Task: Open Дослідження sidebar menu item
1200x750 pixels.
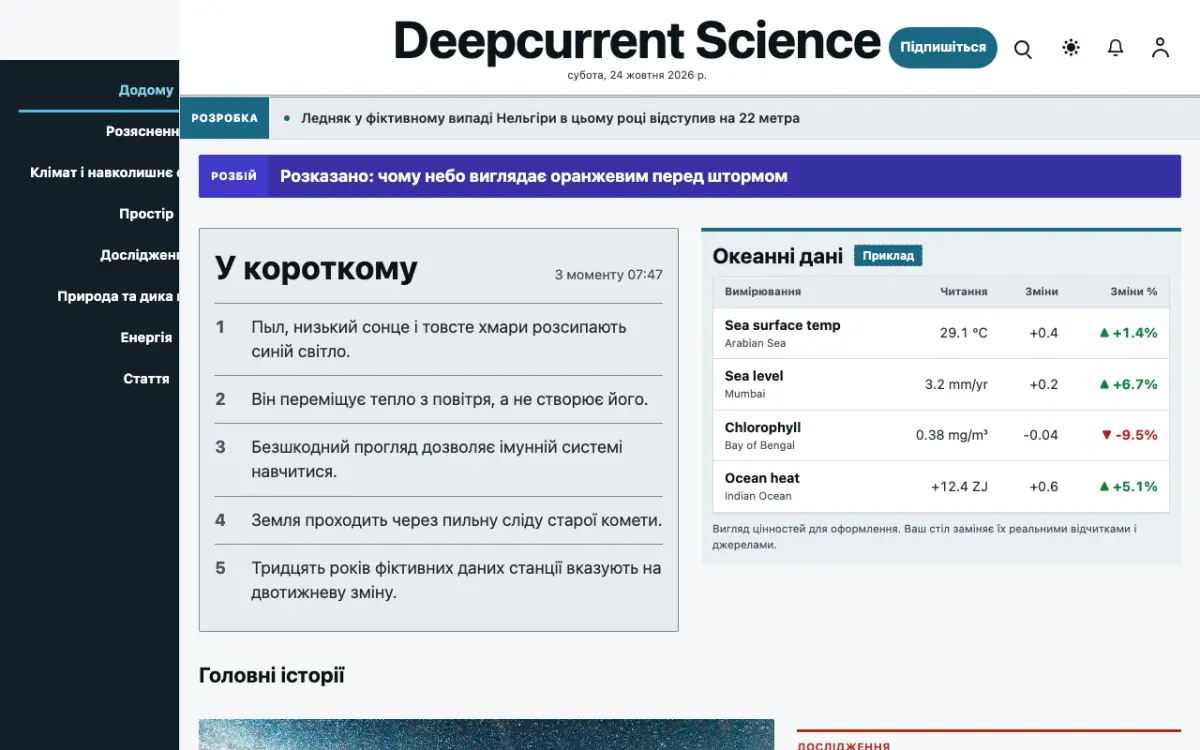Action: click(x=140, y=255)
